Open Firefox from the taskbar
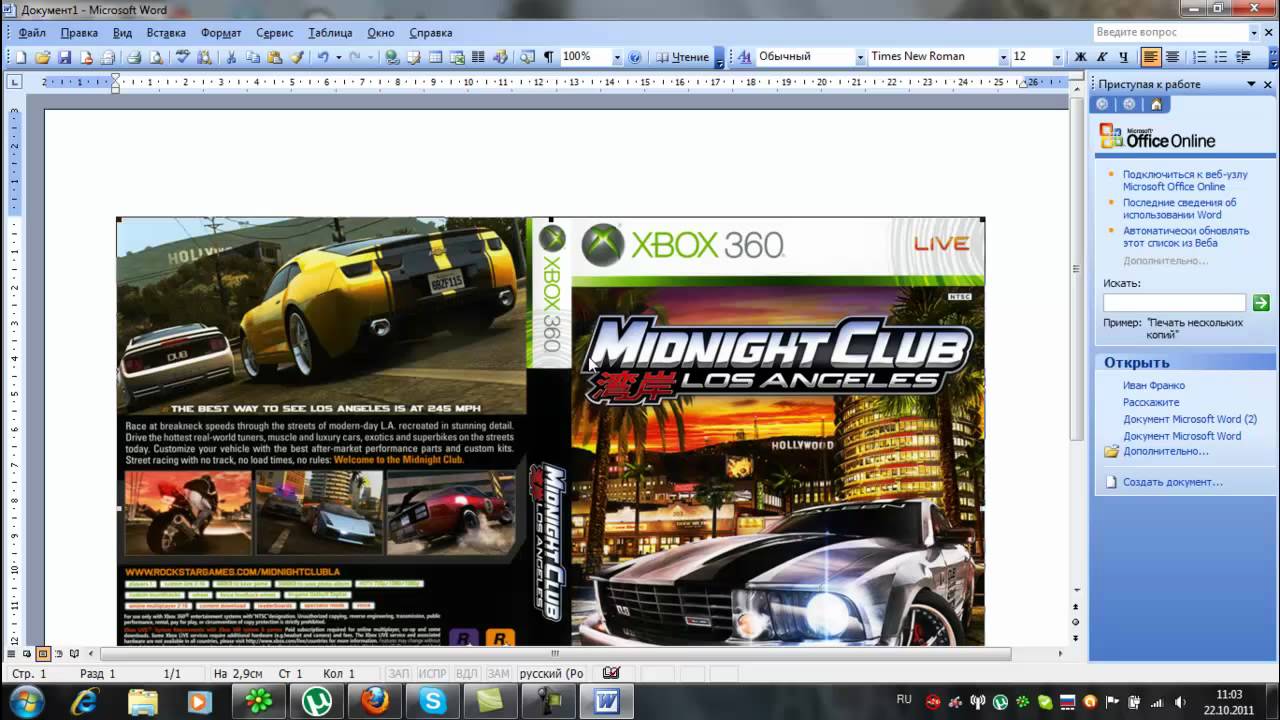Image resolution: width=1280 pixels, height=720 pixels. pyautogui.click(x=375, y=701)
